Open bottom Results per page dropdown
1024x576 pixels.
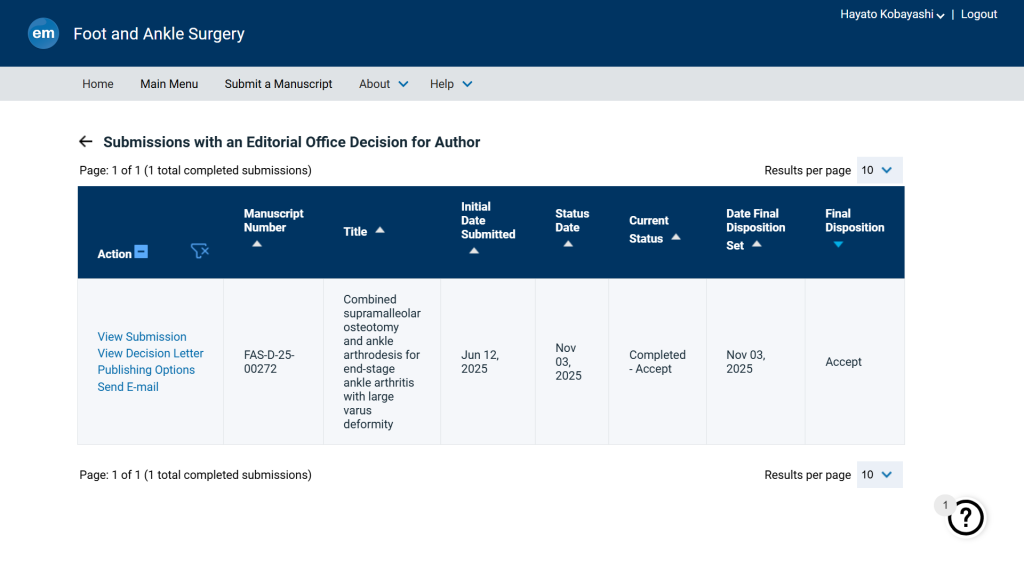pyautogui.click(x=879, y=475)
